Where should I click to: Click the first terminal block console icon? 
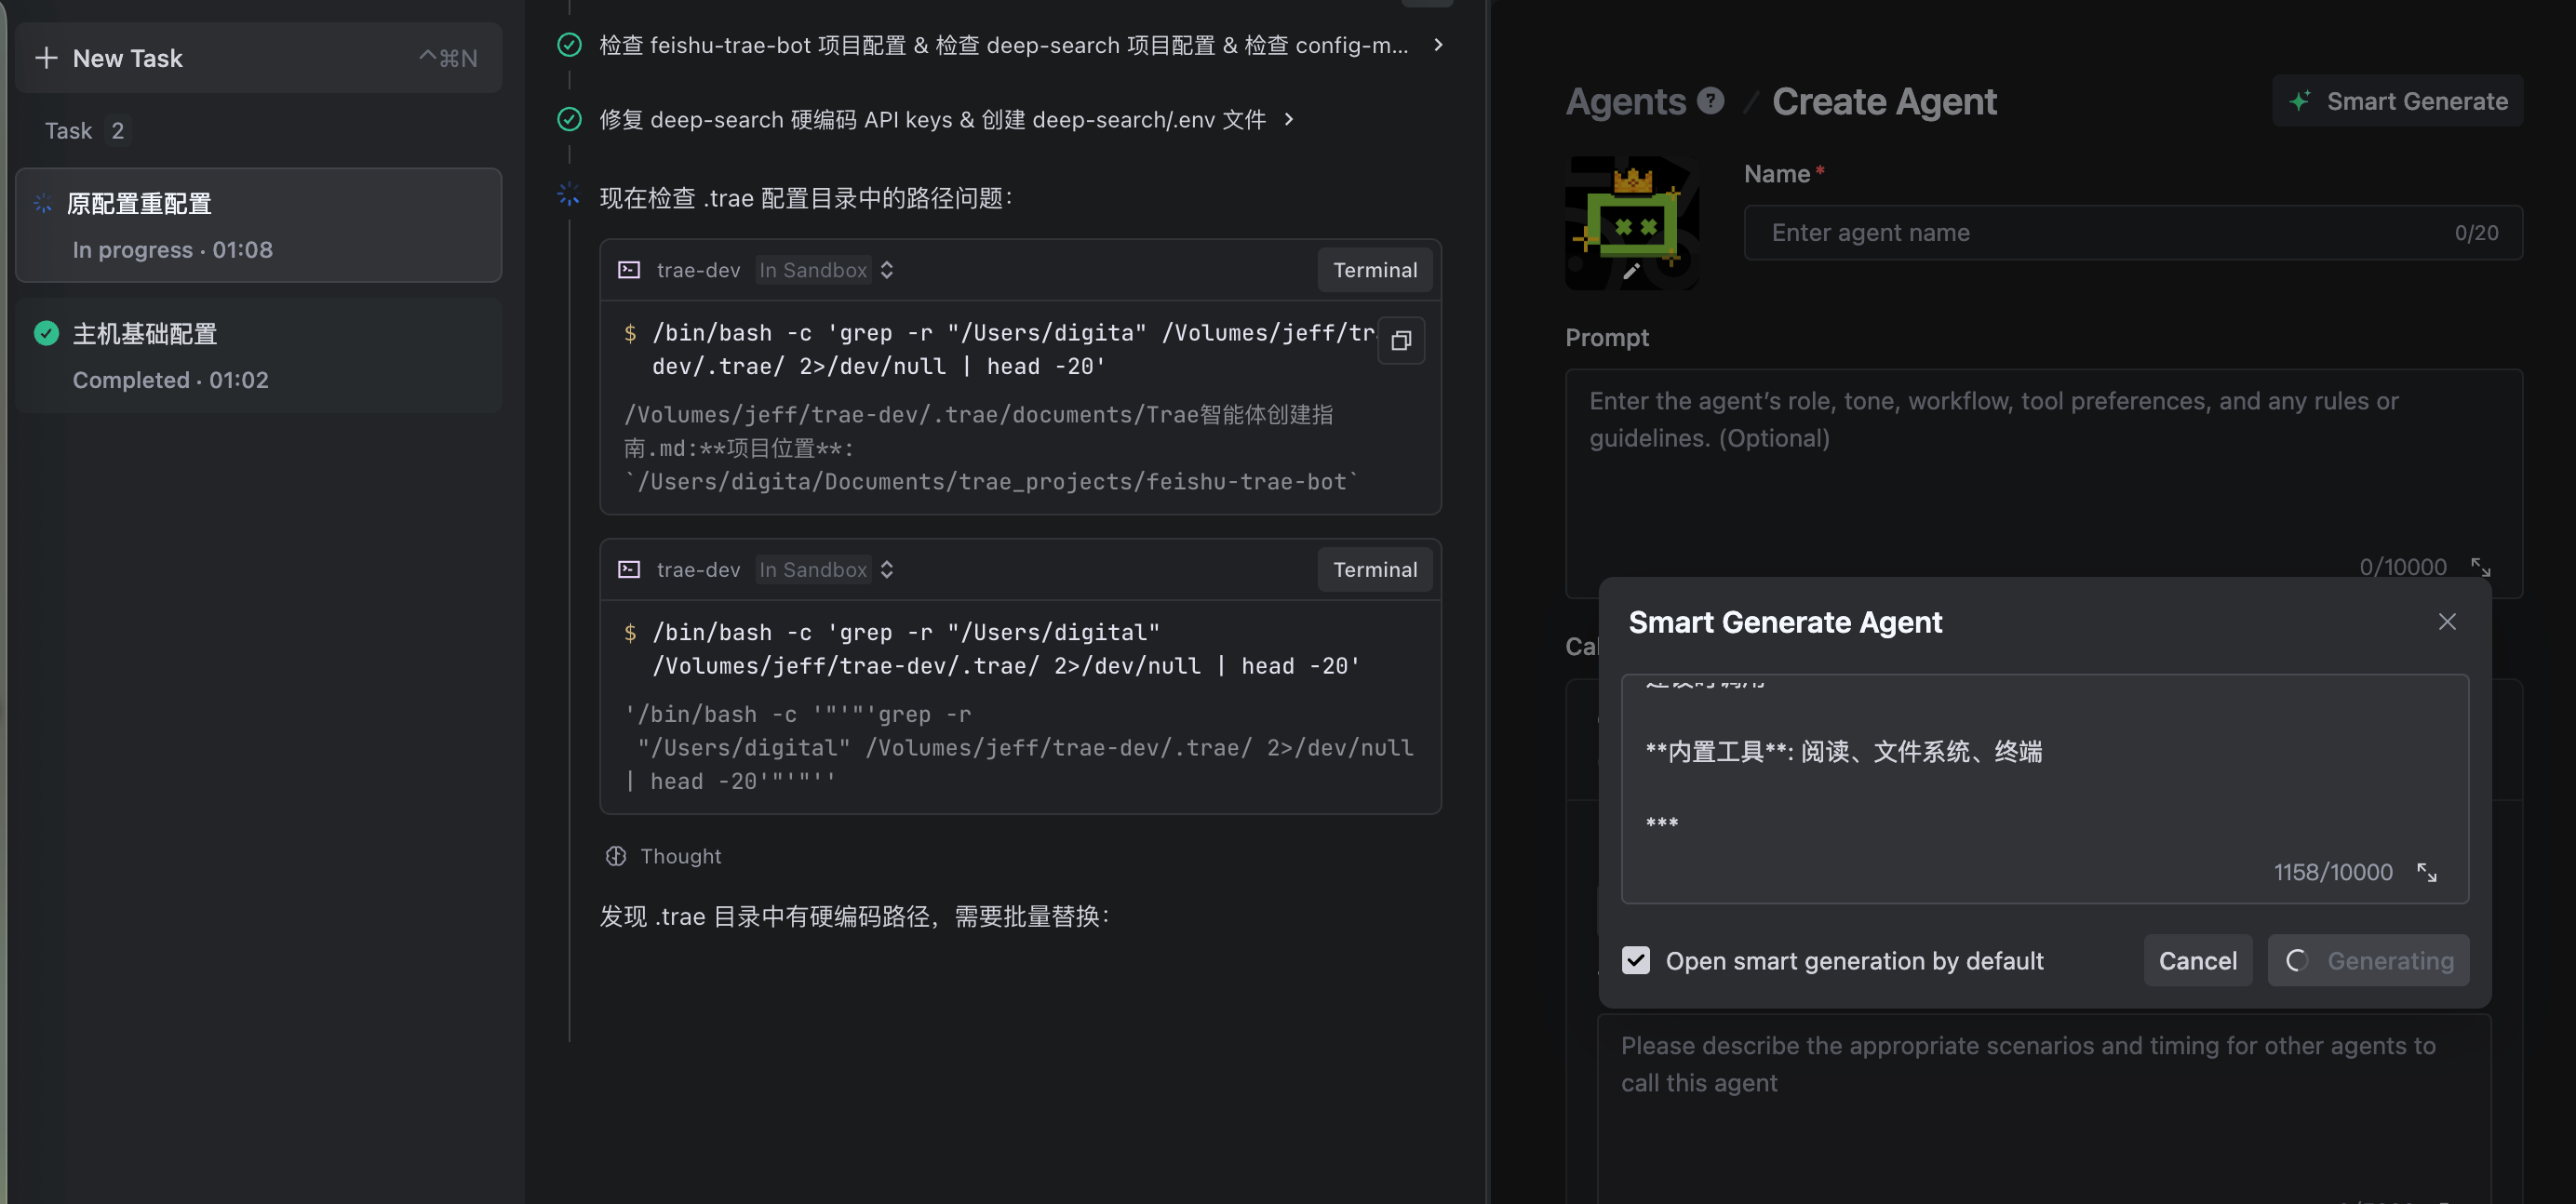(629, 270)
